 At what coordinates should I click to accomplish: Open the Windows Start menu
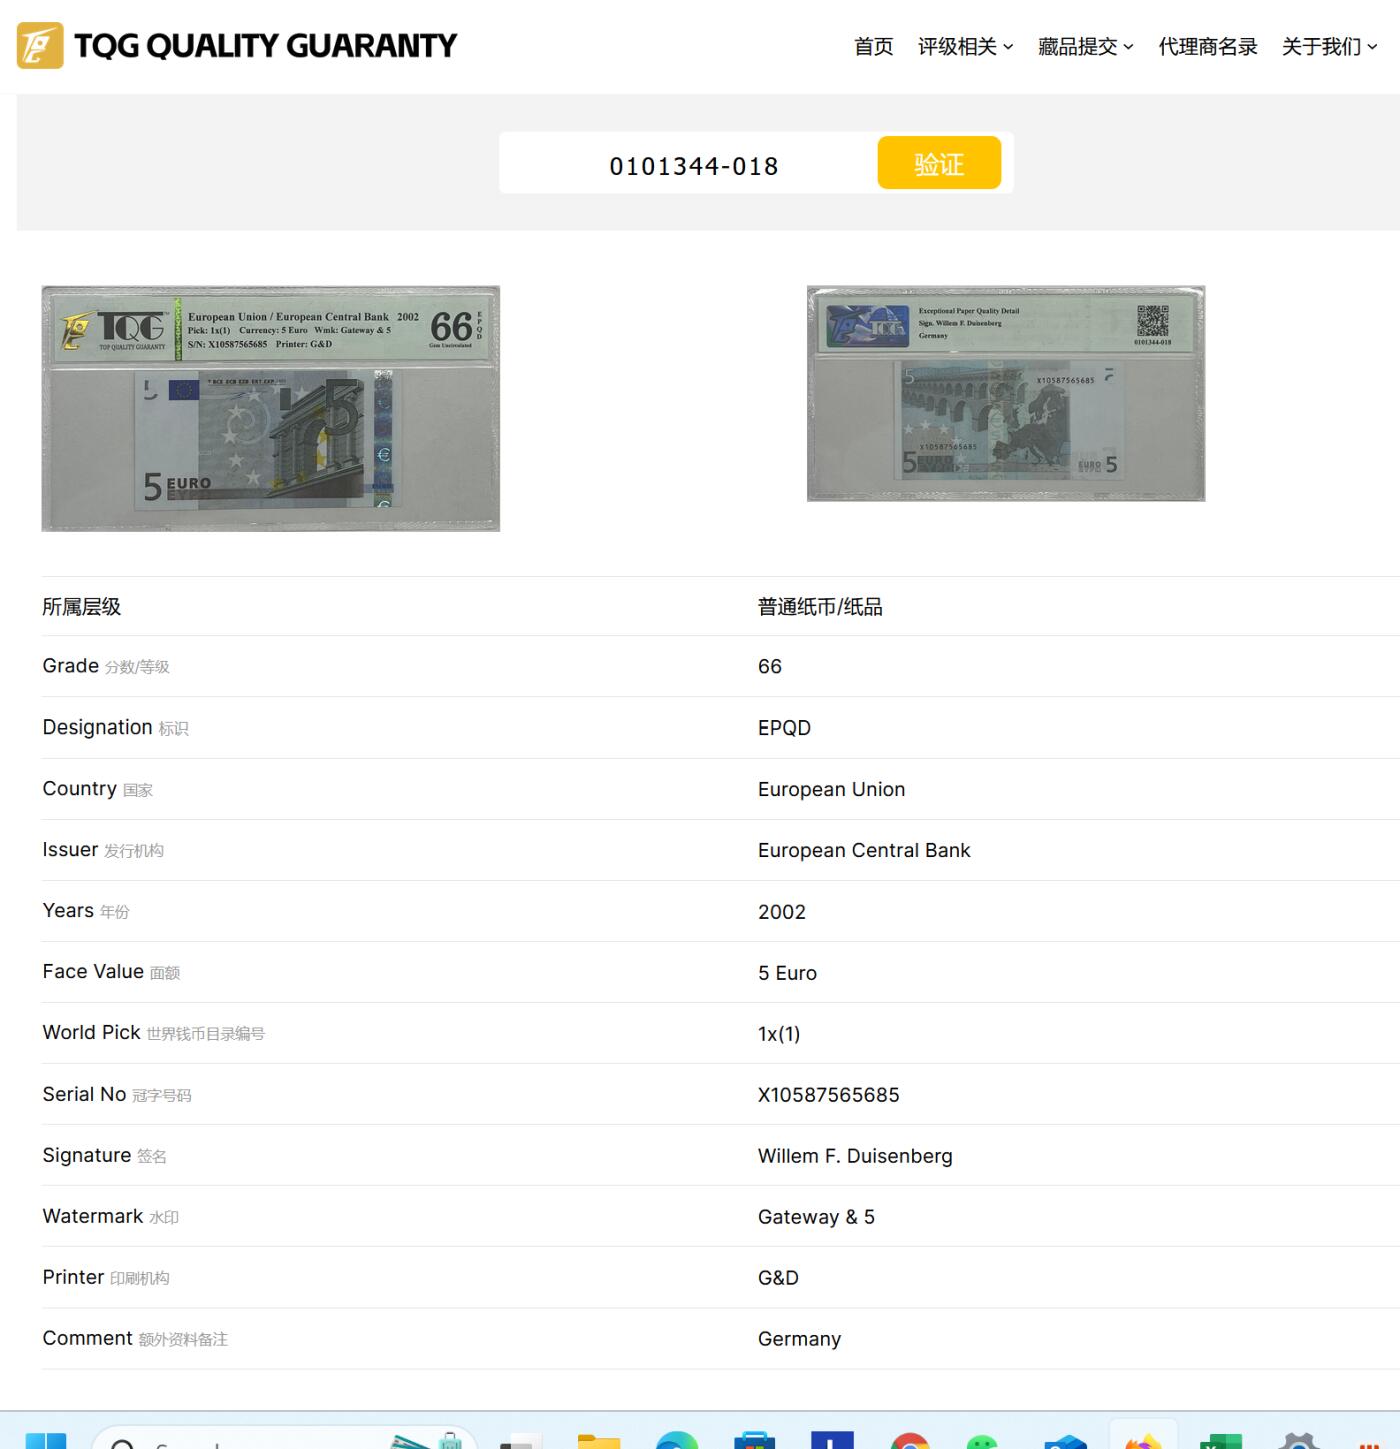tap(45, 1440)
